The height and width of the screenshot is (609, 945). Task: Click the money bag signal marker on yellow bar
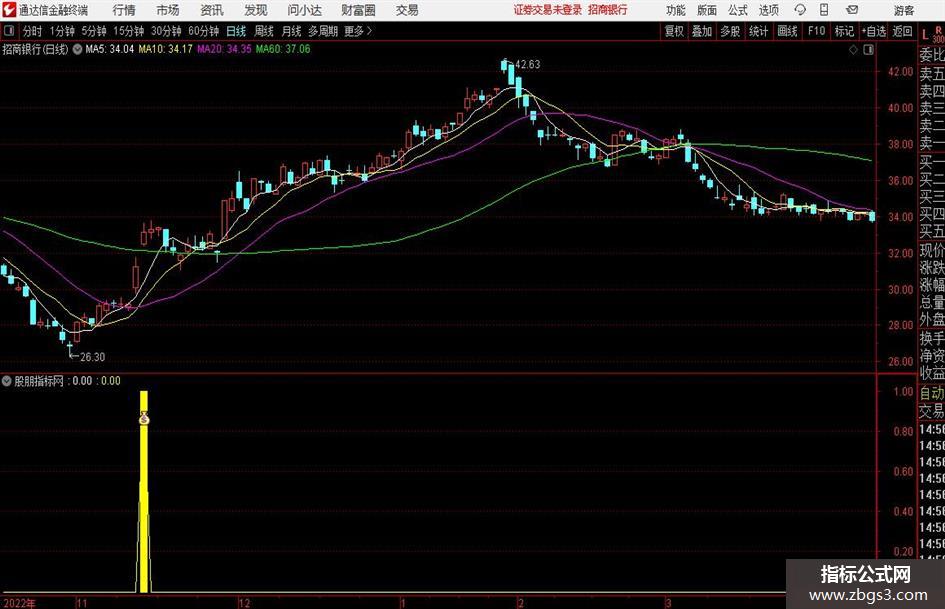click(144, 417)
